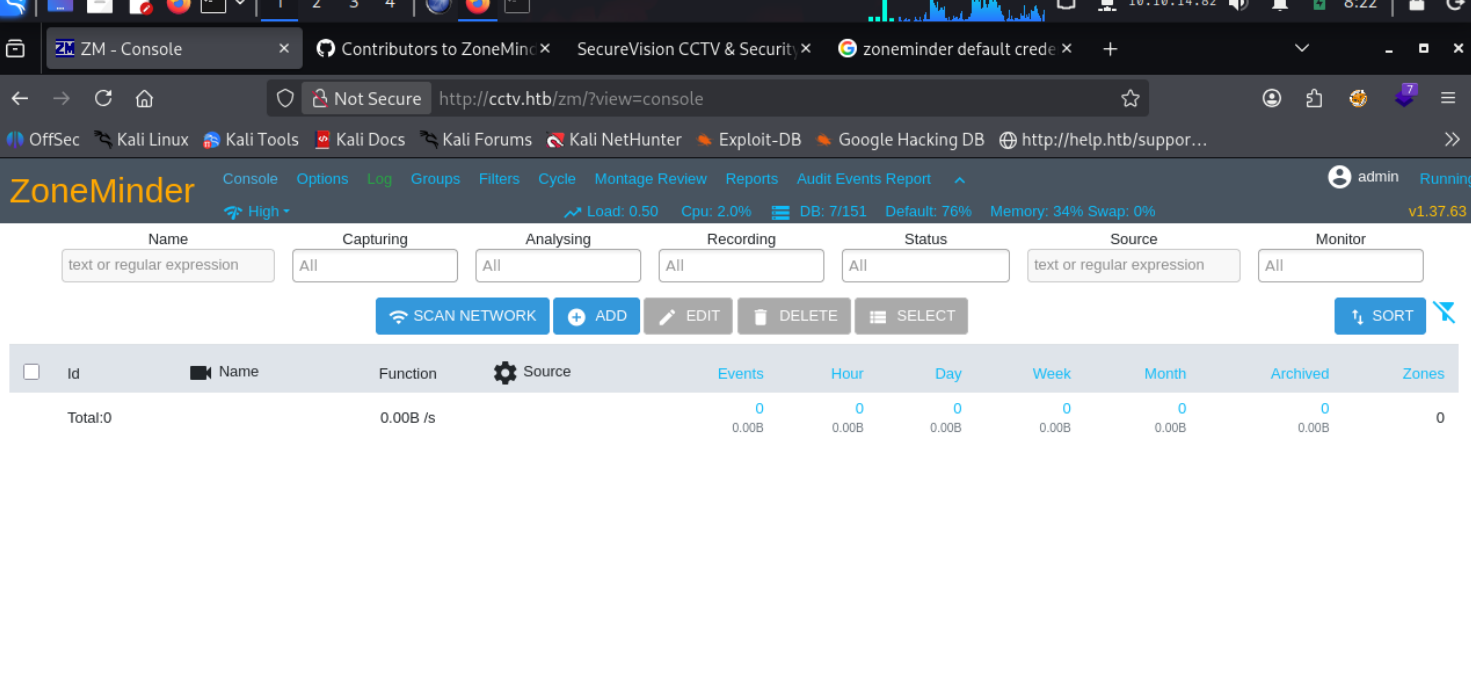Click the admin user account icon
1471x674 pixels.
click(x=1339, y=177)
